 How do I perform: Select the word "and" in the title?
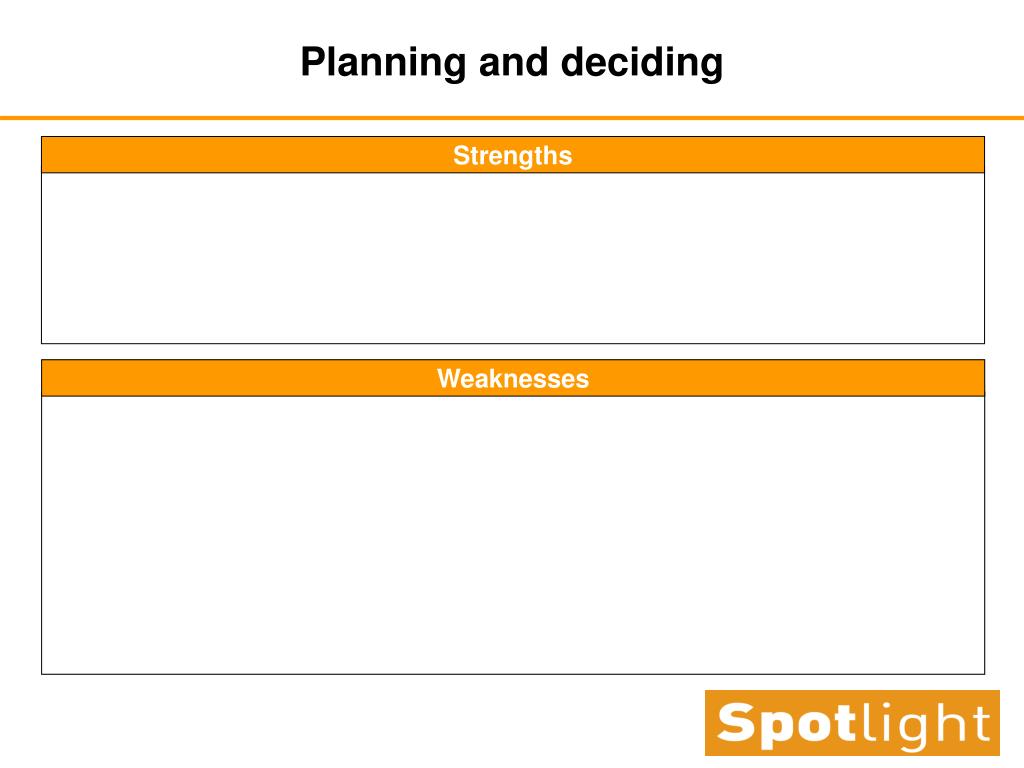click(513, 63)
